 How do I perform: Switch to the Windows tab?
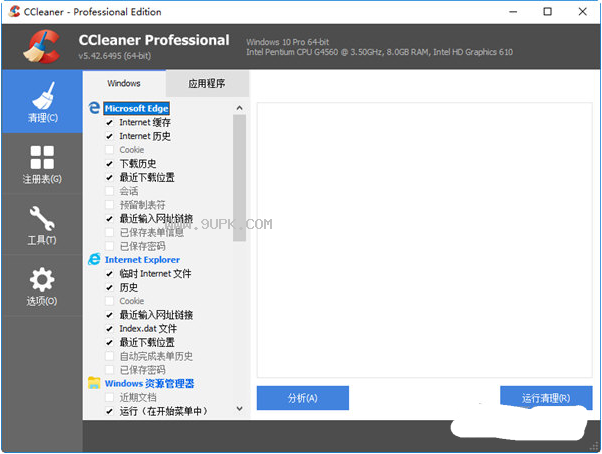[124, 83]
